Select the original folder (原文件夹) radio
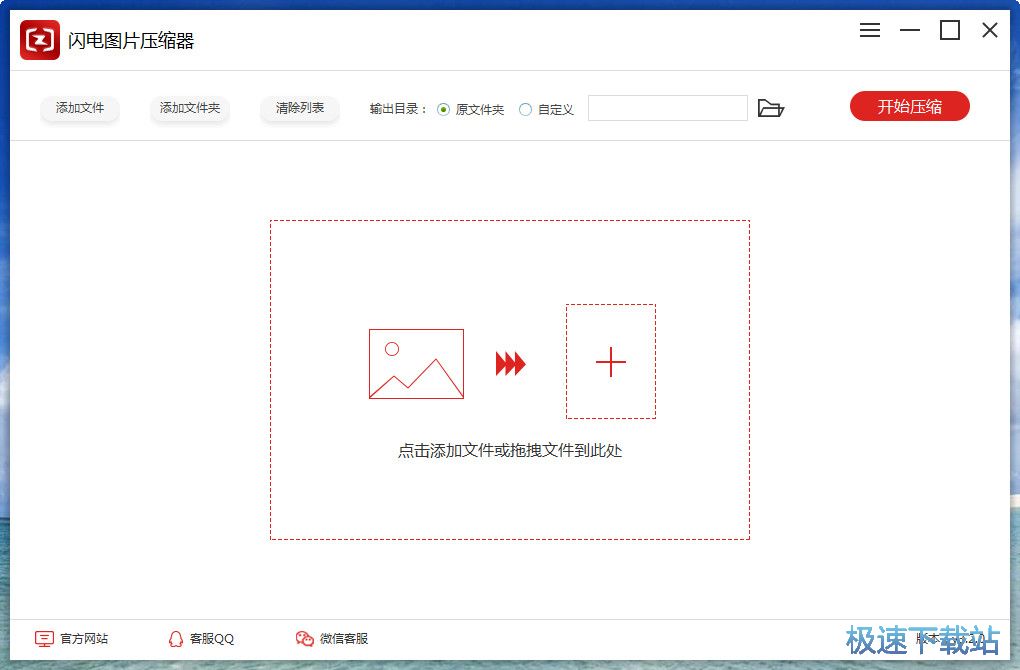 pos(444,110)
